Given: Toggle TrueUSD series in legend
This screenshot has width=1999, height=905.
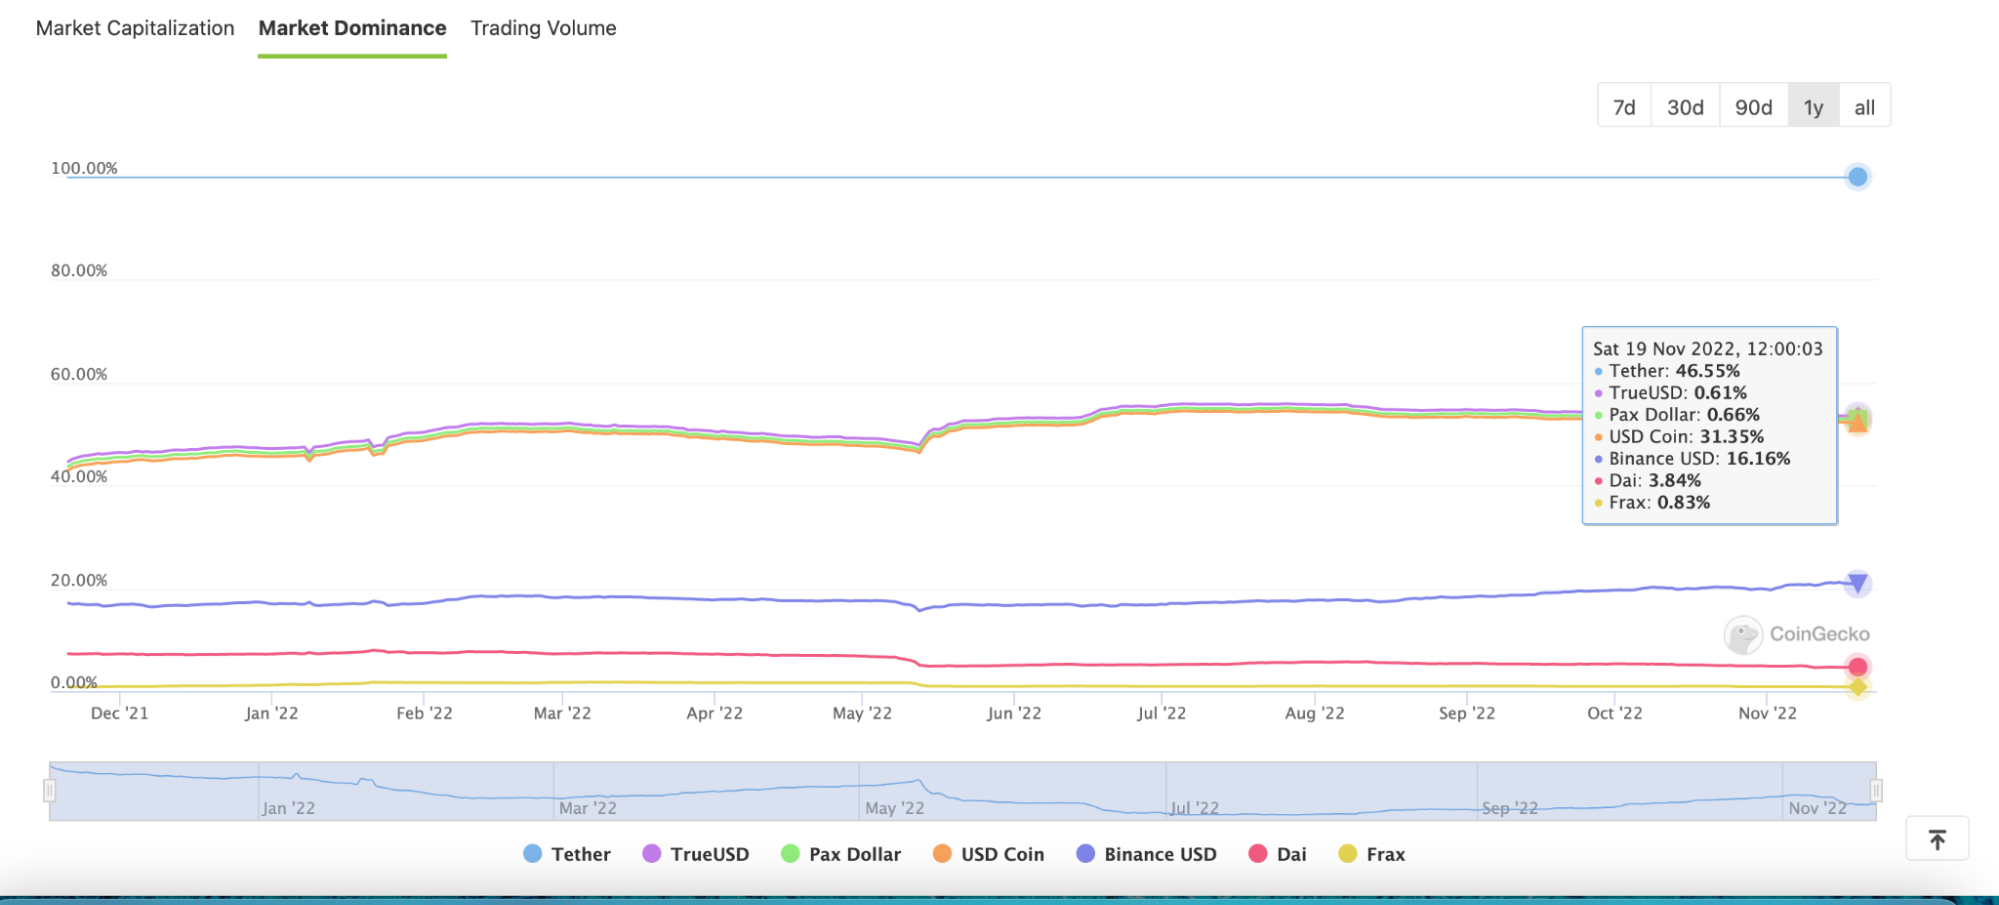Looking at the screenshot, I should pyautogui.click(x=696, y=854).
